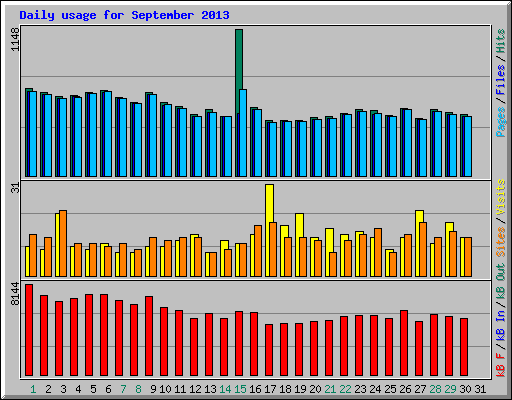Click the orange Sites bar for day 21
Image resolution: width=512 pixels, height=400 pixels.
tap(333, 264)
